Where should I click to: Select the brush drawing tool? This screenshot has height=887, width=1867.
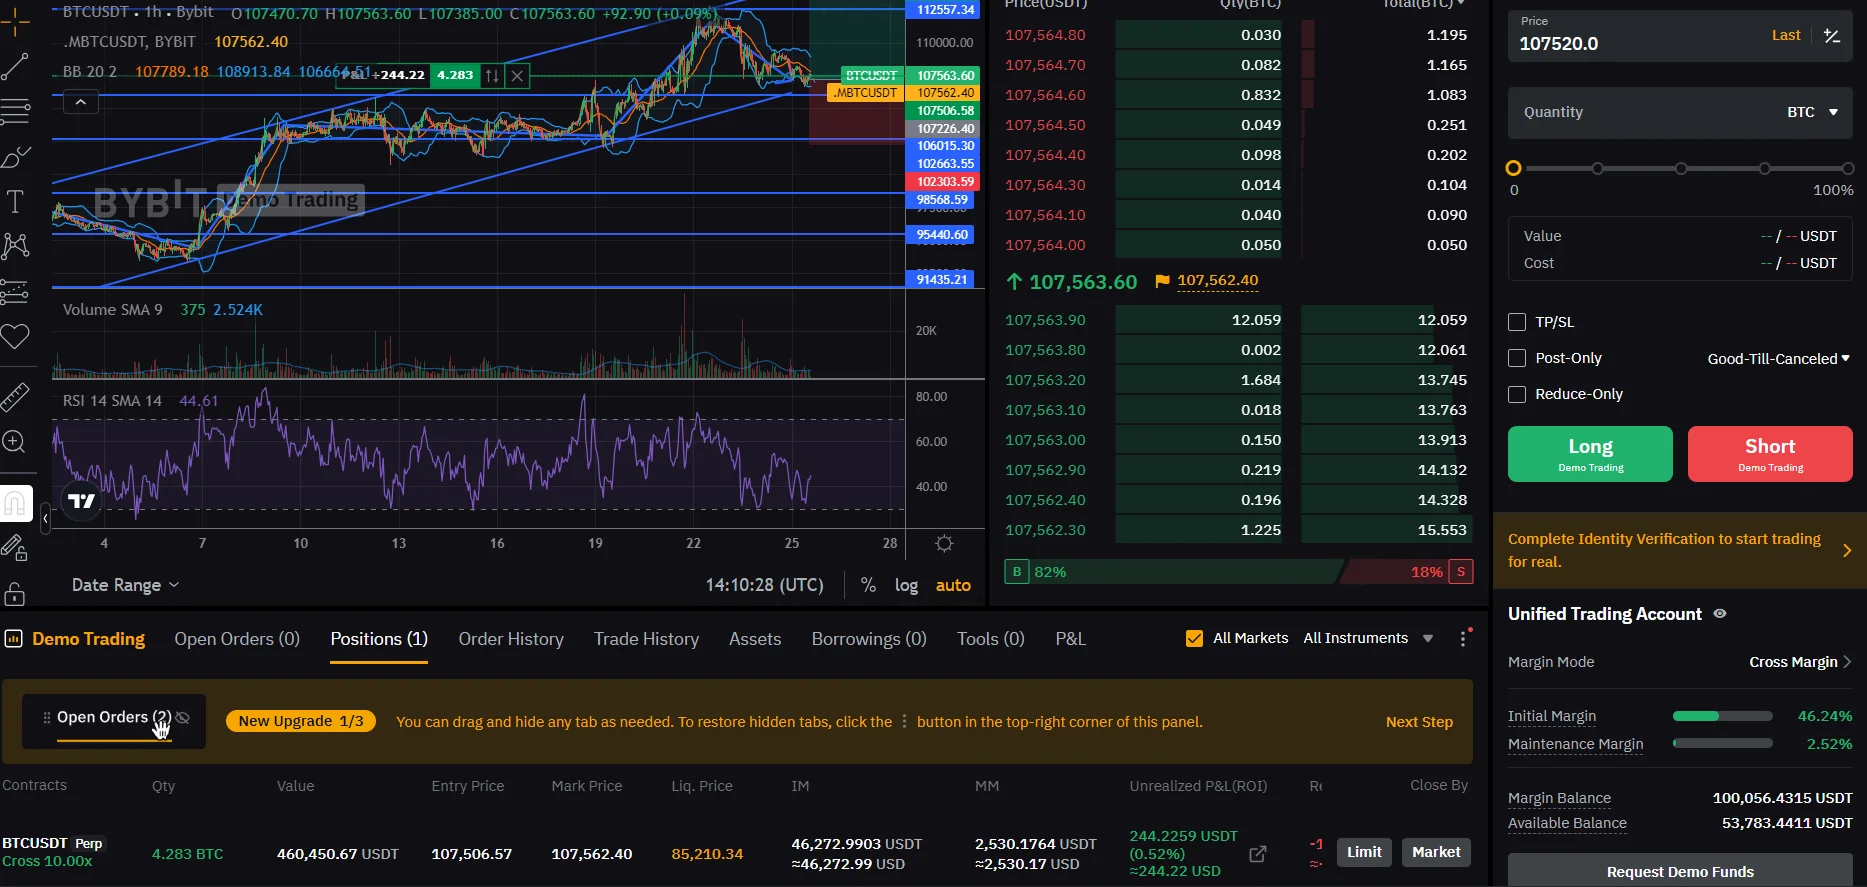(15, 157)
